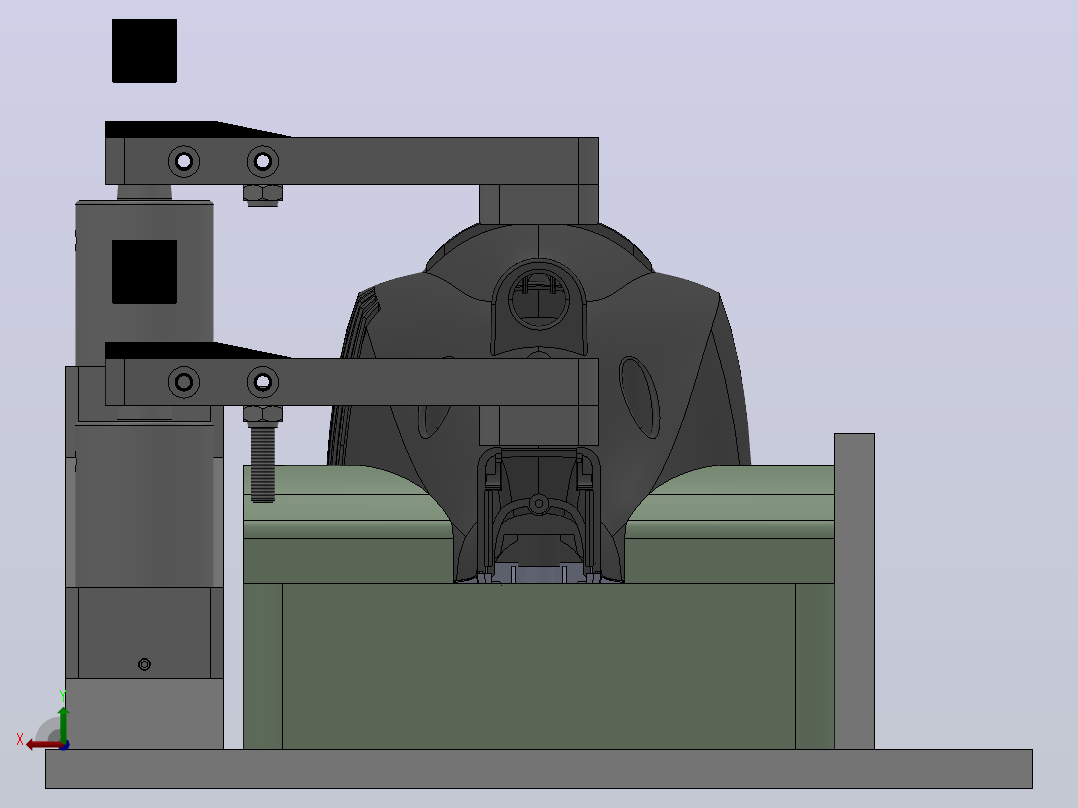Click the green Y axis arrow of triad
The height and width of the screenshot is (808, 1078).
[x=63, y=723]
